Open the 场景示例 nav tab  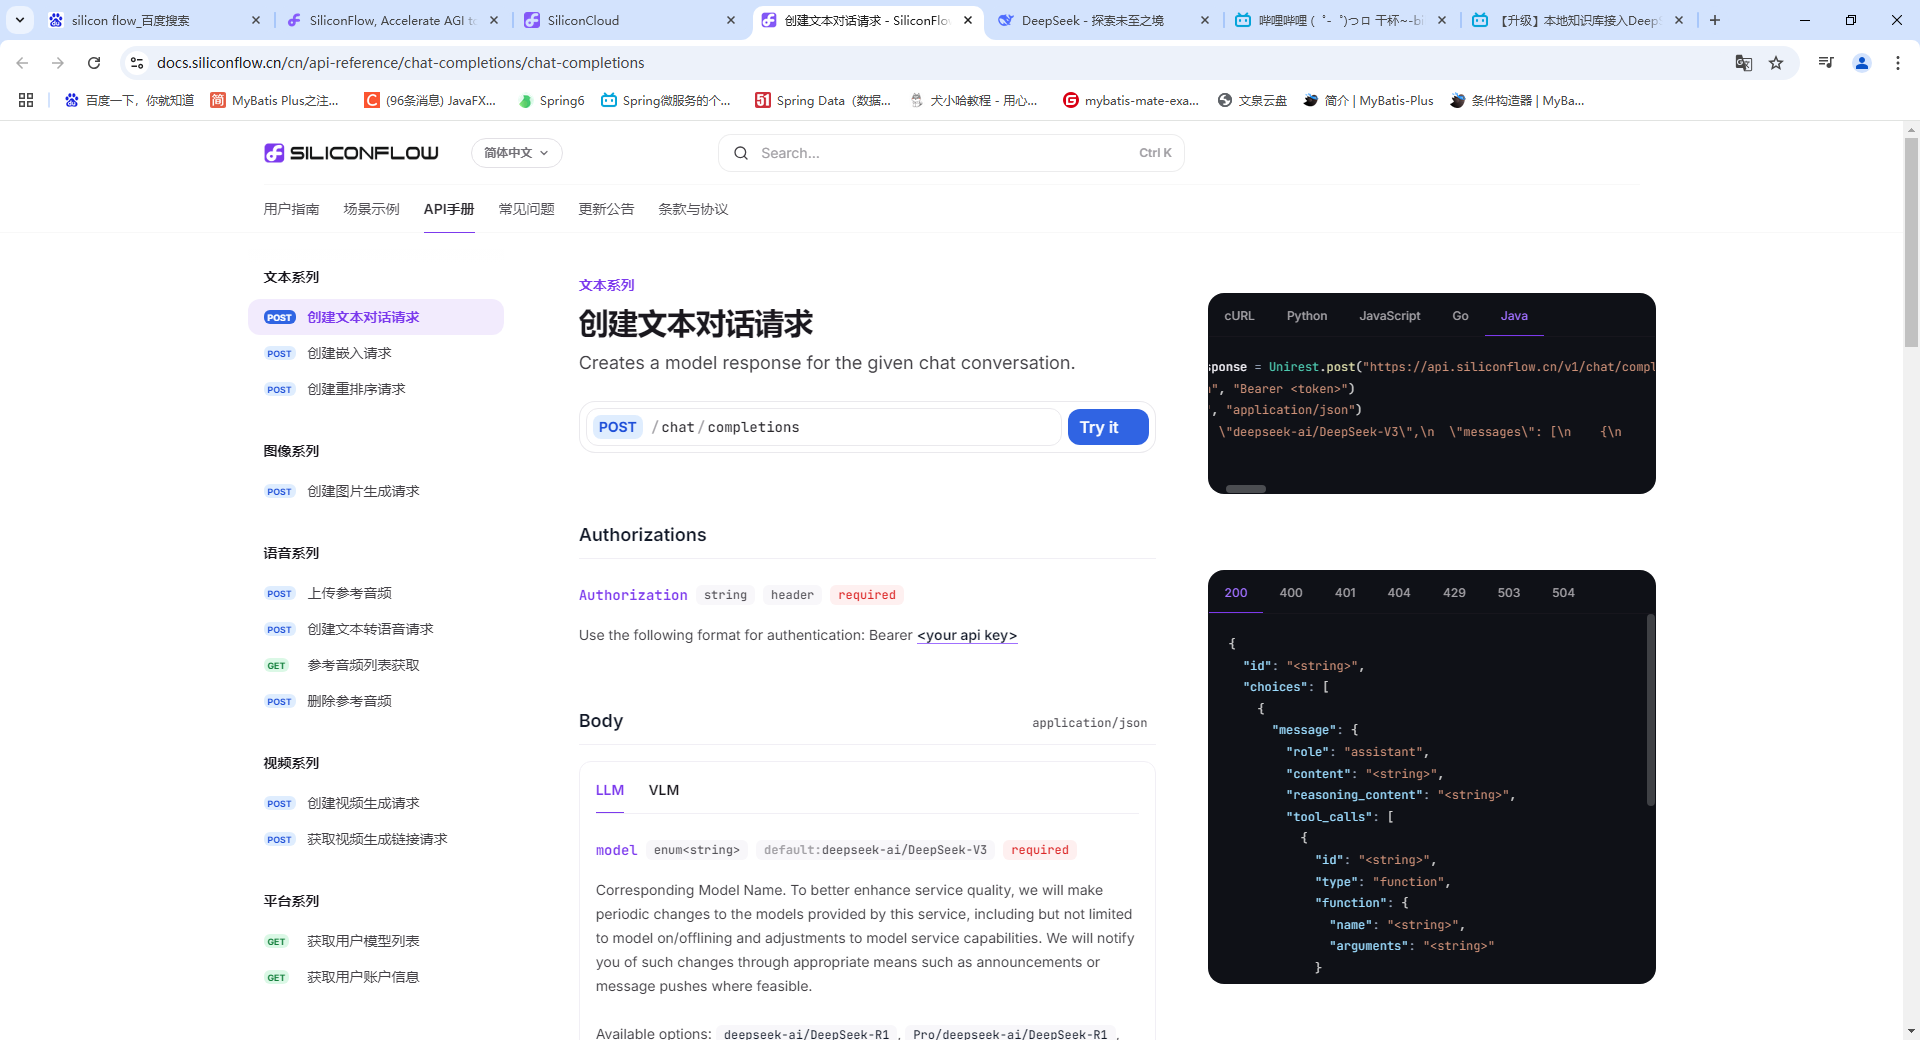pos(371,209)
